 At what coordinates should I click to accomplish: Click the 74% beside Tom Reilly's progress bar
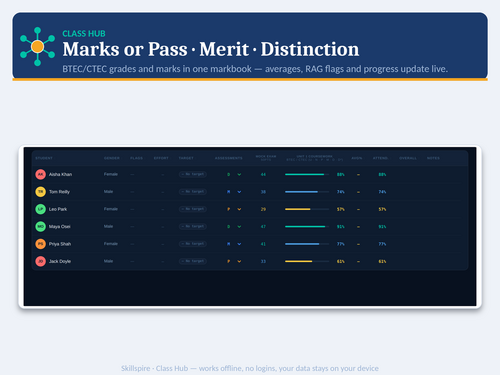340,192
